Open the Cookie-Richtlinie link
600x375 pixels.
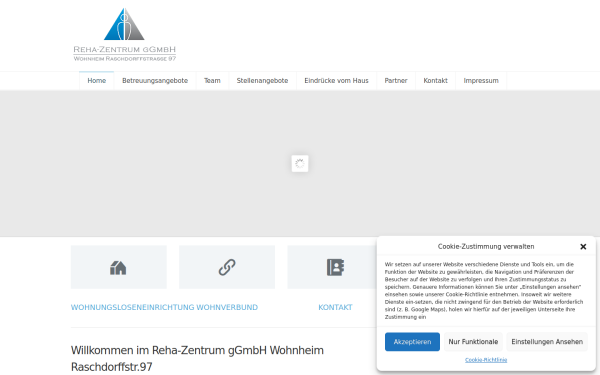[486, 360]
